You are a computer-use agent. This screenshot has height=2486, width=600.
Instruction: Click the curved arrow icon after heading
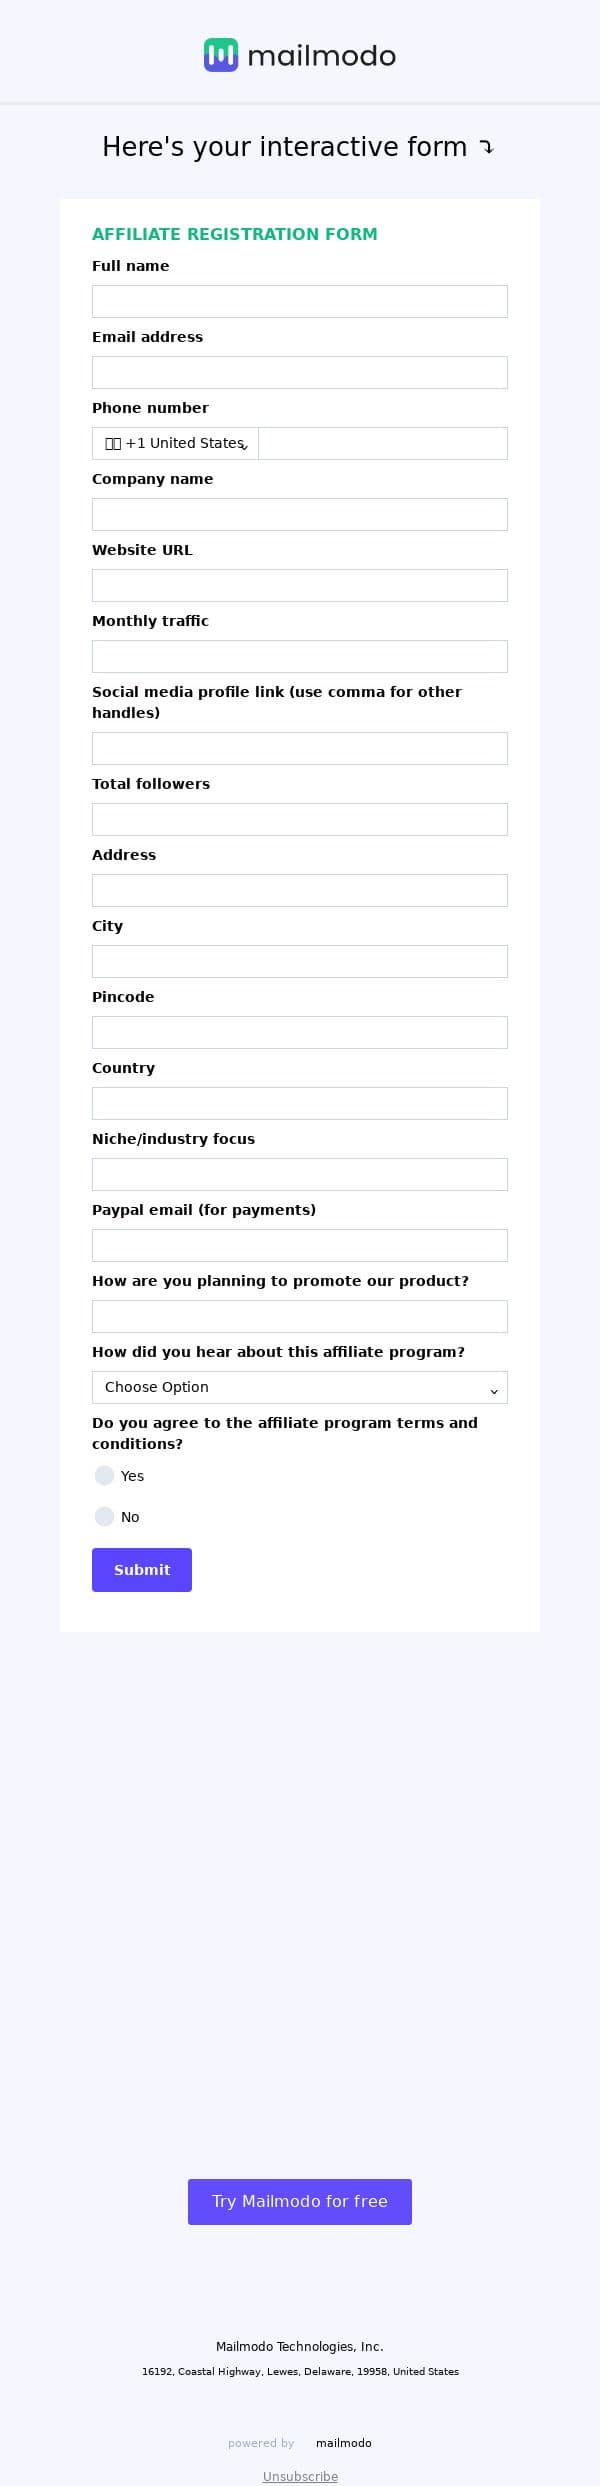tap(486, 147)
